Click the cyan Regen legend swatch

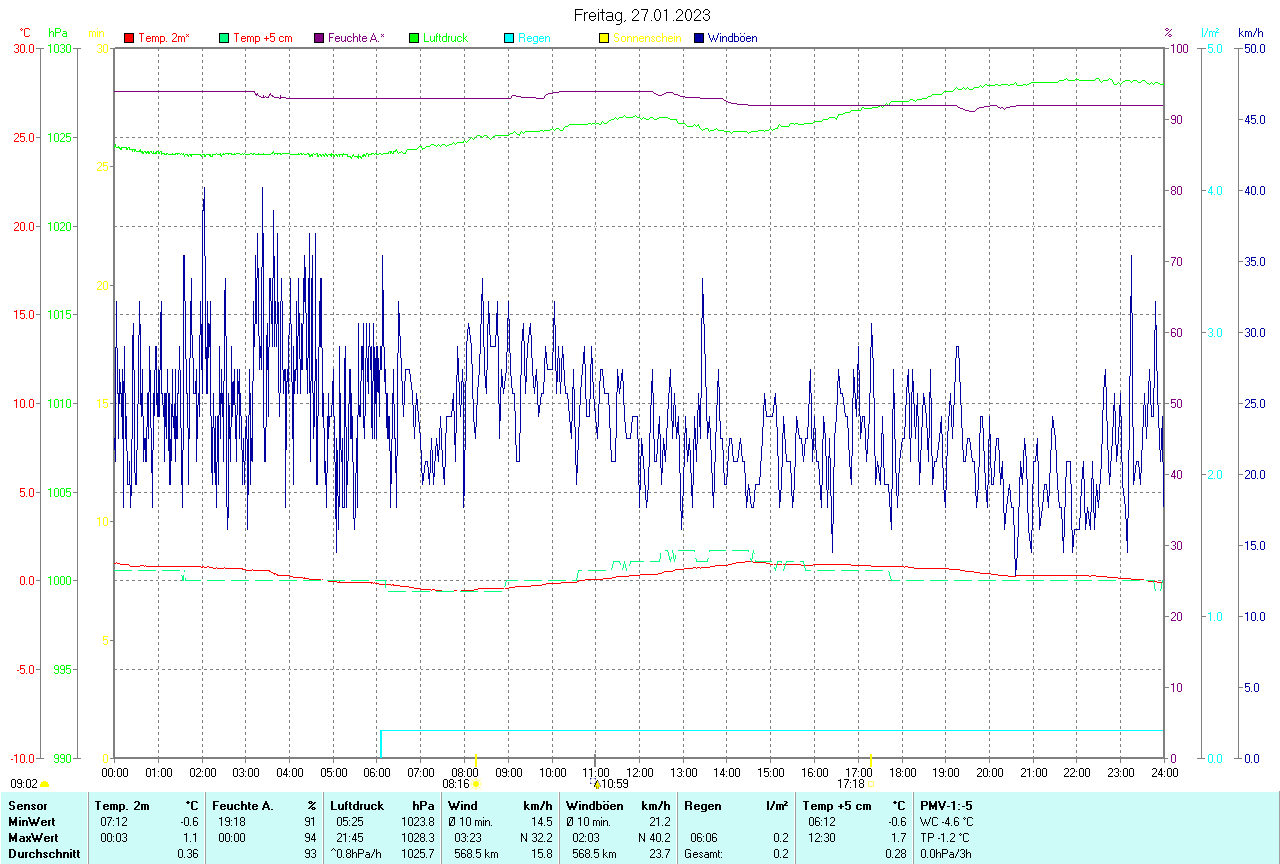pos(509,38)
